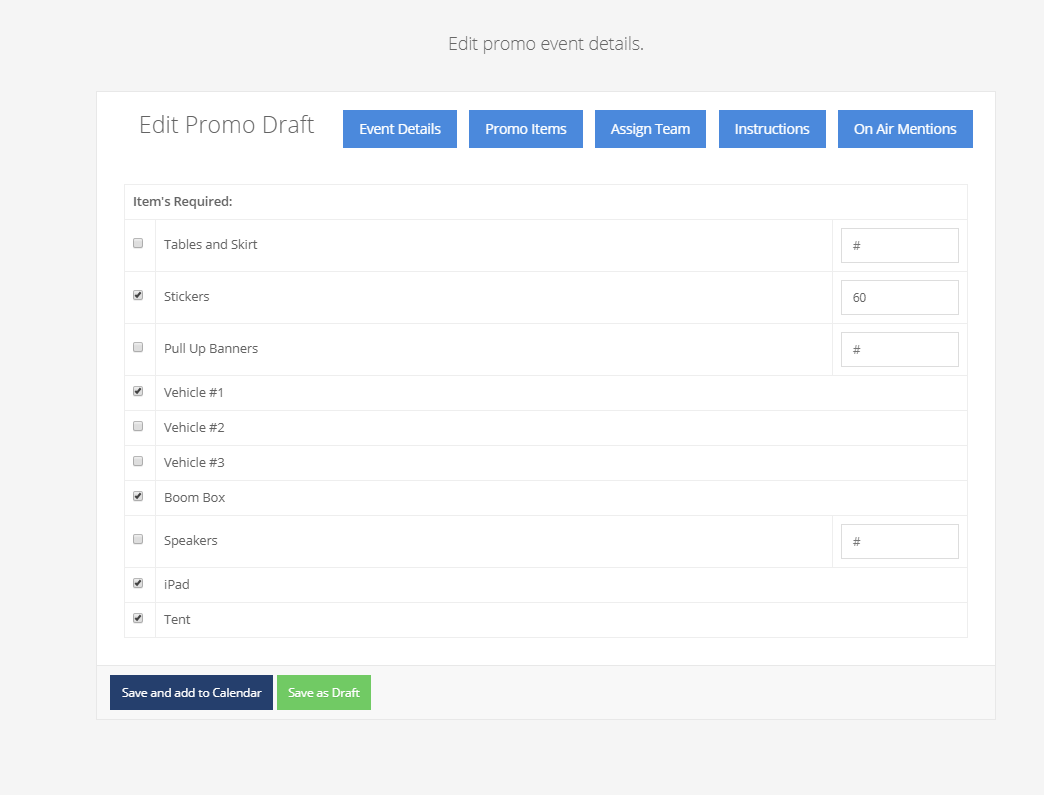The image size is (1044, 795).
Task: Check the Tables and Skirt checkbox
Action: point(138,243)
